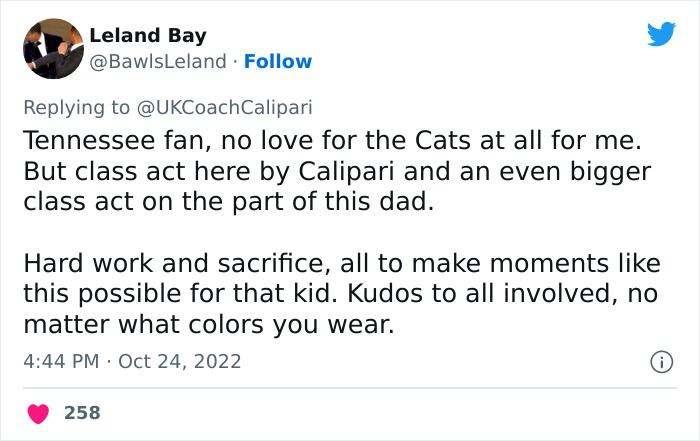Open the Leland Bay display name
This screenshot has height=441, width=700.
coord(148,36)
